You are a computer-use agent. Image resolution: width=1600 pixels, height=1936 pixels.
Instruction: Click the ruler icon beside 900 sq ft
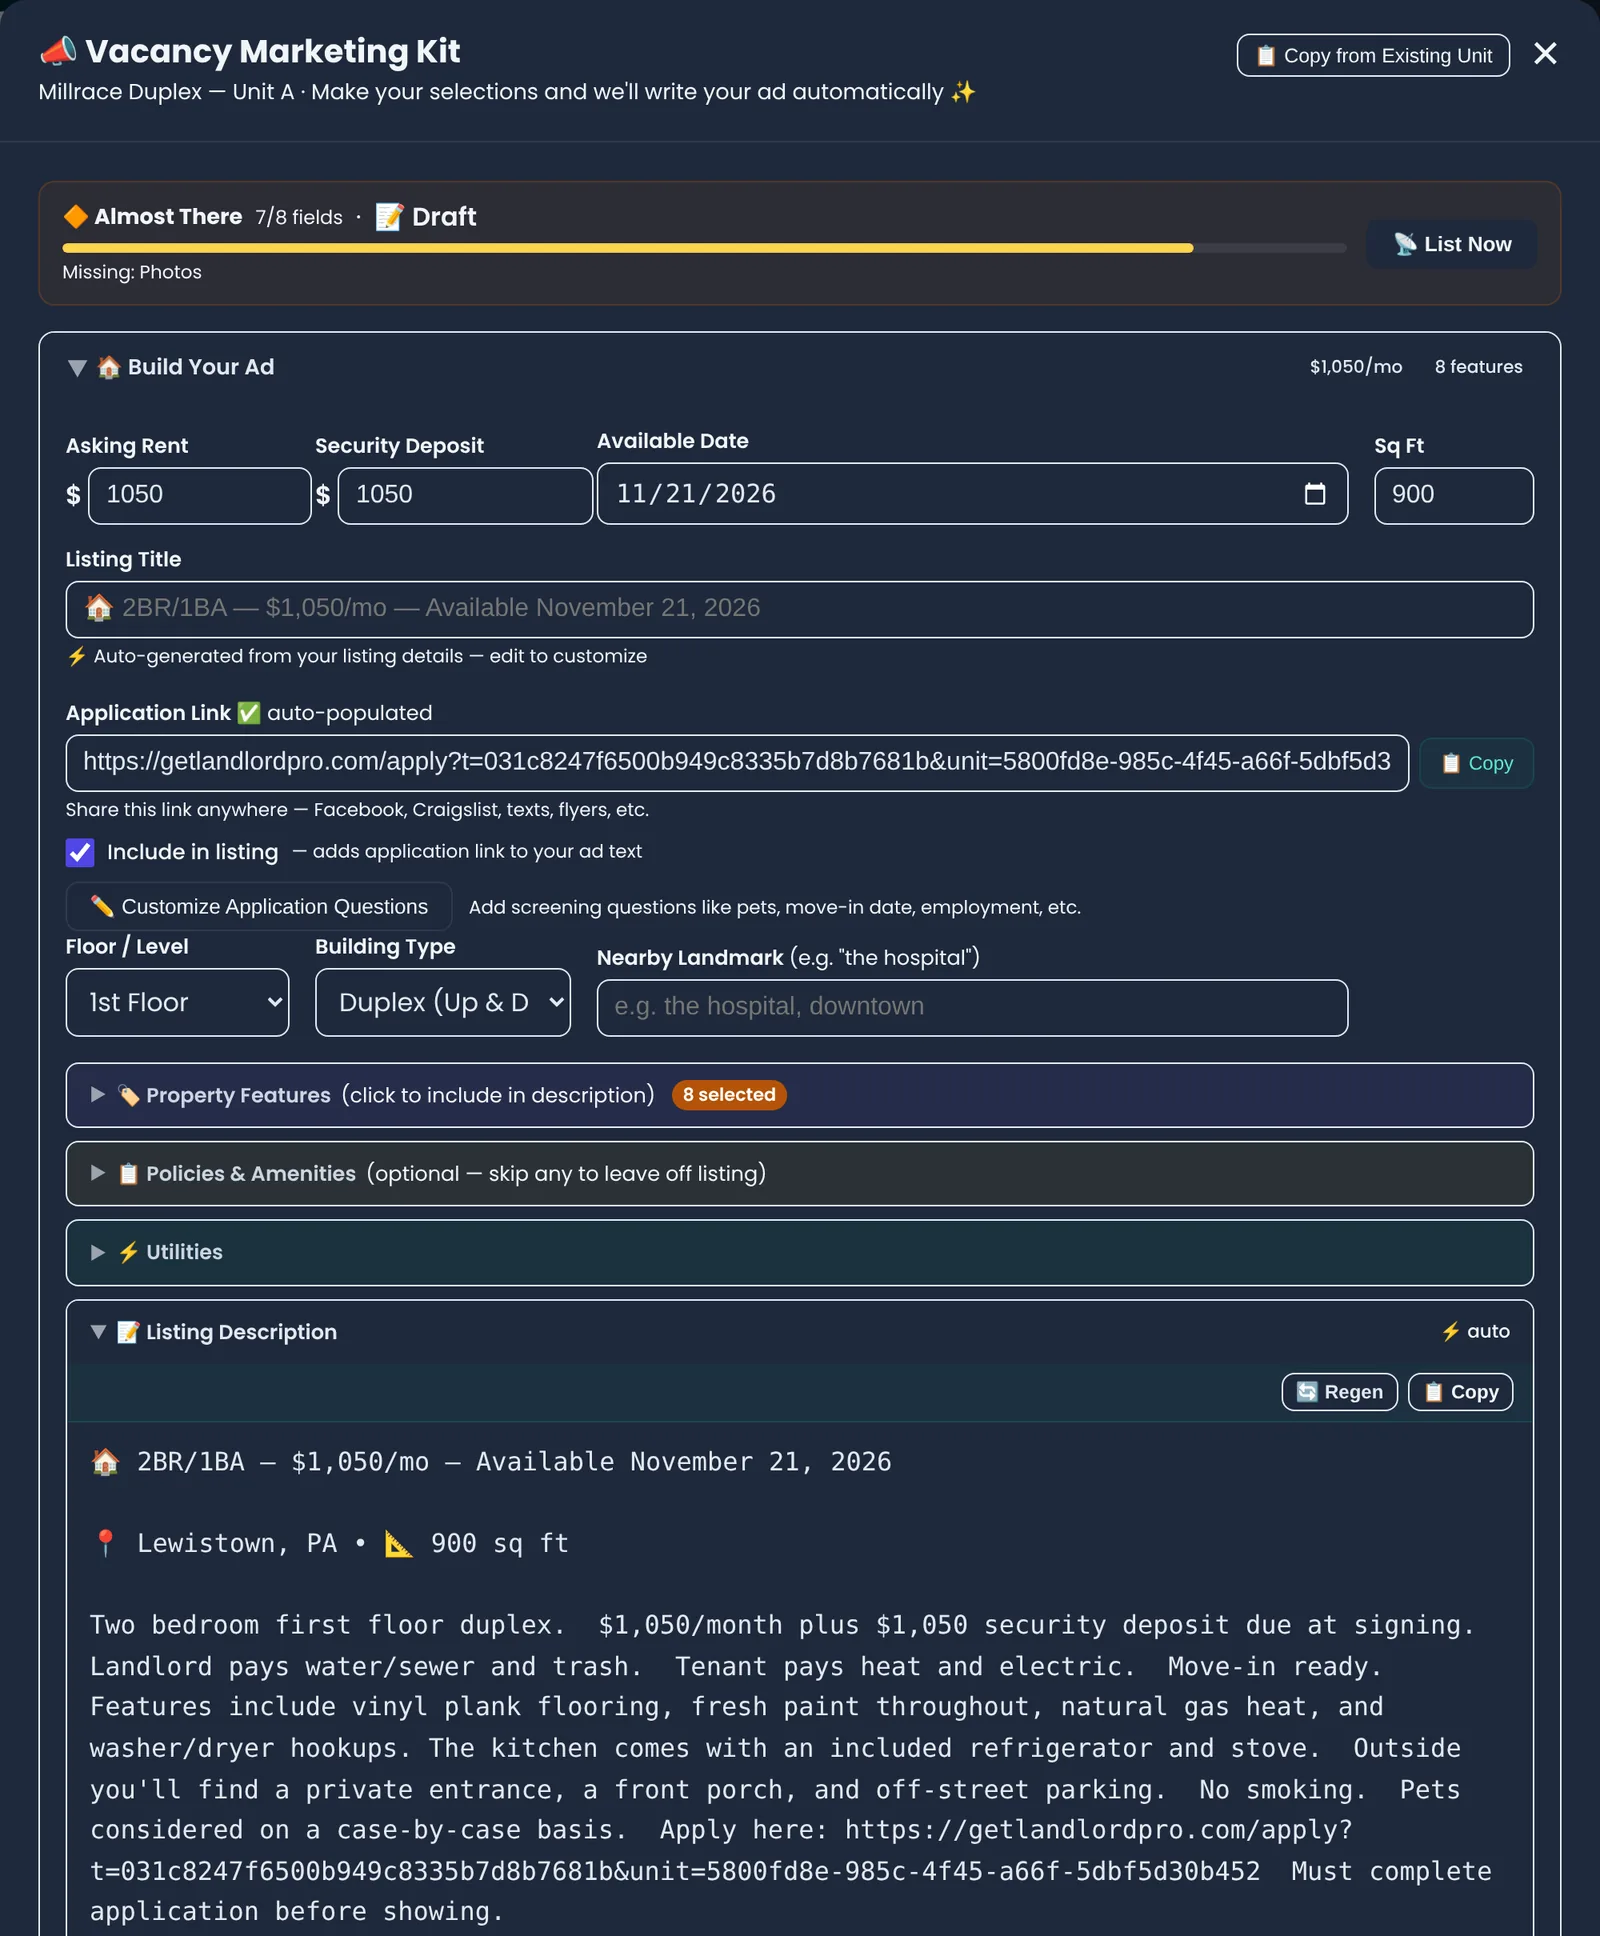(399, 1544)
